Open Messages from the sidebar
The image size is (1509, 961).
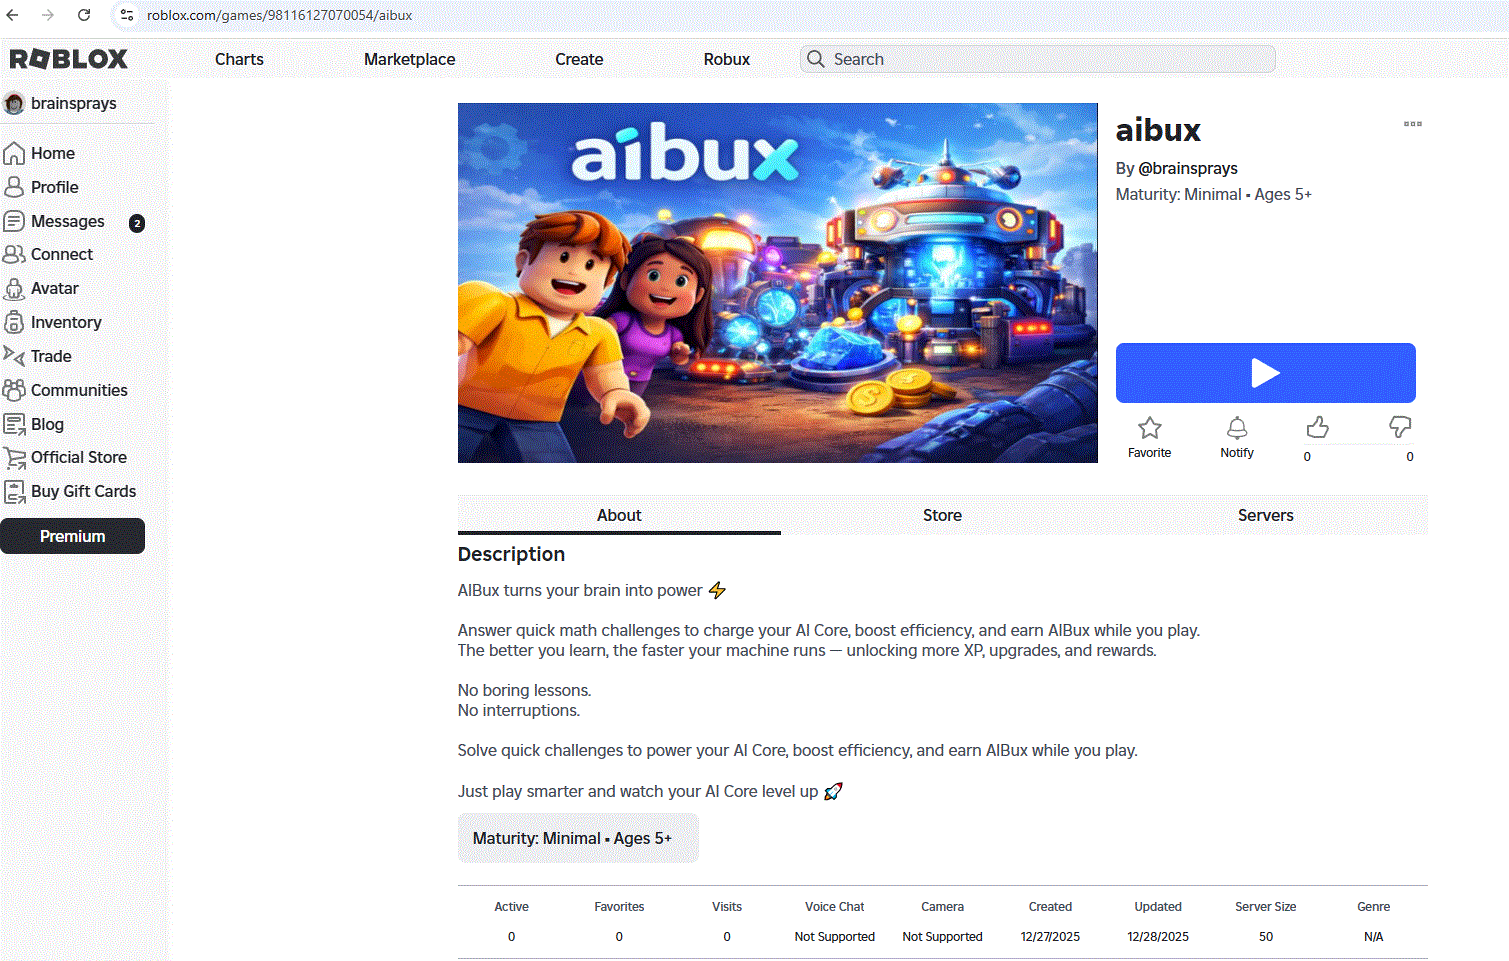67,221
